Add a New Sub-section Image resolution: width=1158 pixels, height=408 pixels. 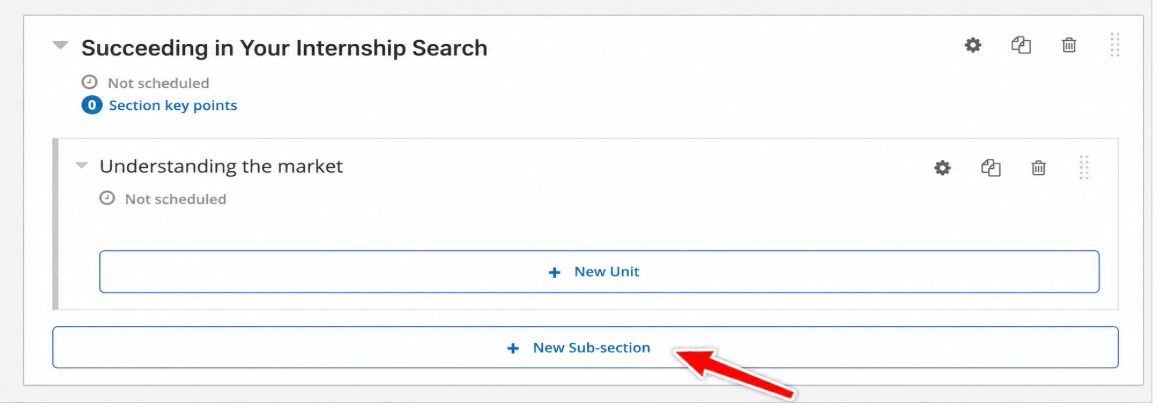585,347
